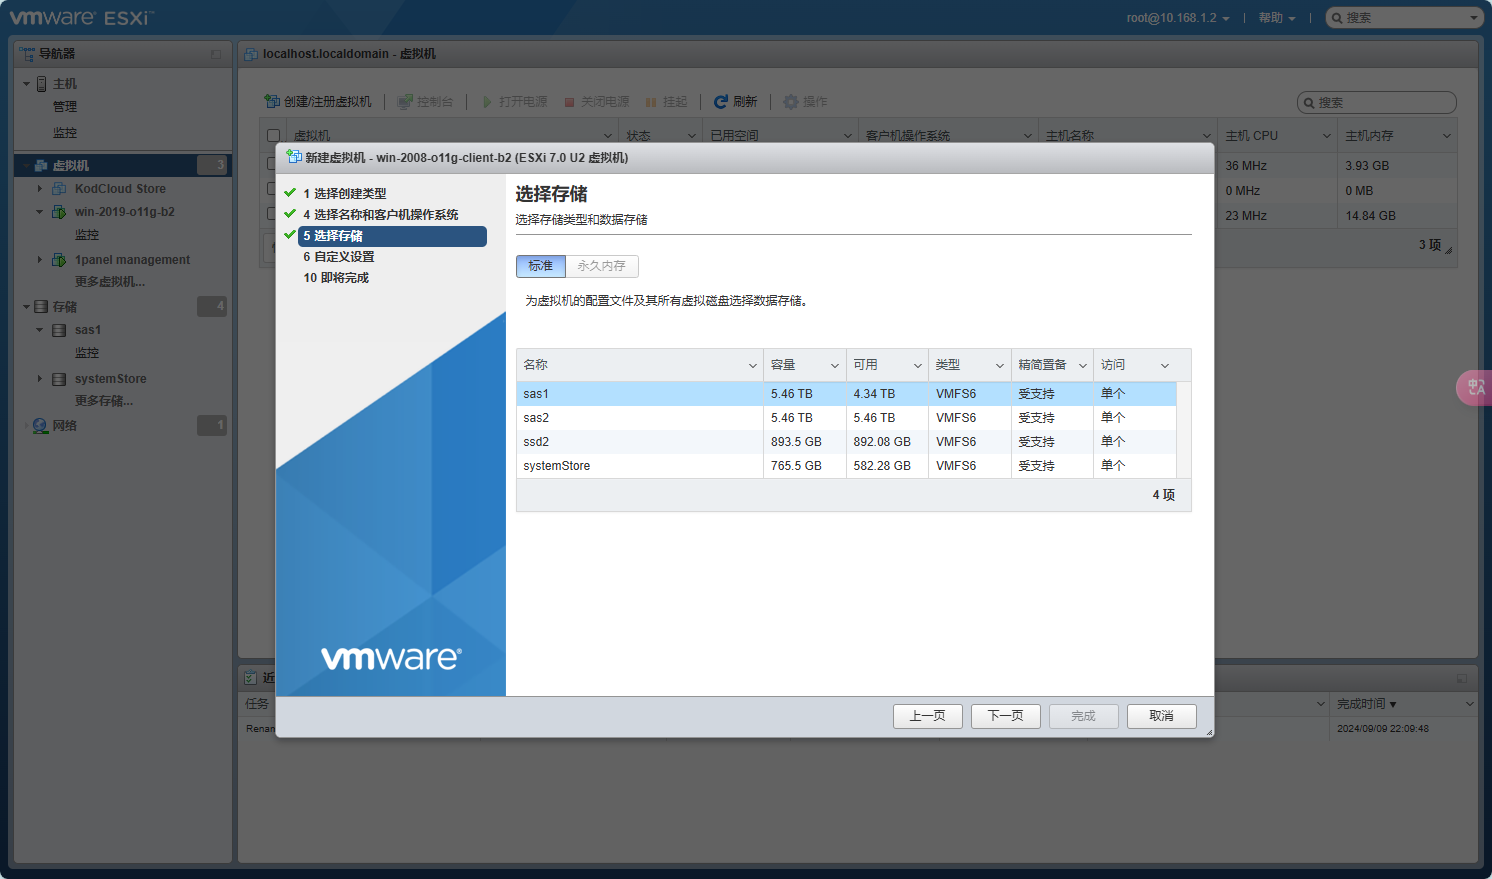Click the power on (打开电源) icon
This screenshot has width=1492, height=879.
pyautogui.click(x=487, y=102)
